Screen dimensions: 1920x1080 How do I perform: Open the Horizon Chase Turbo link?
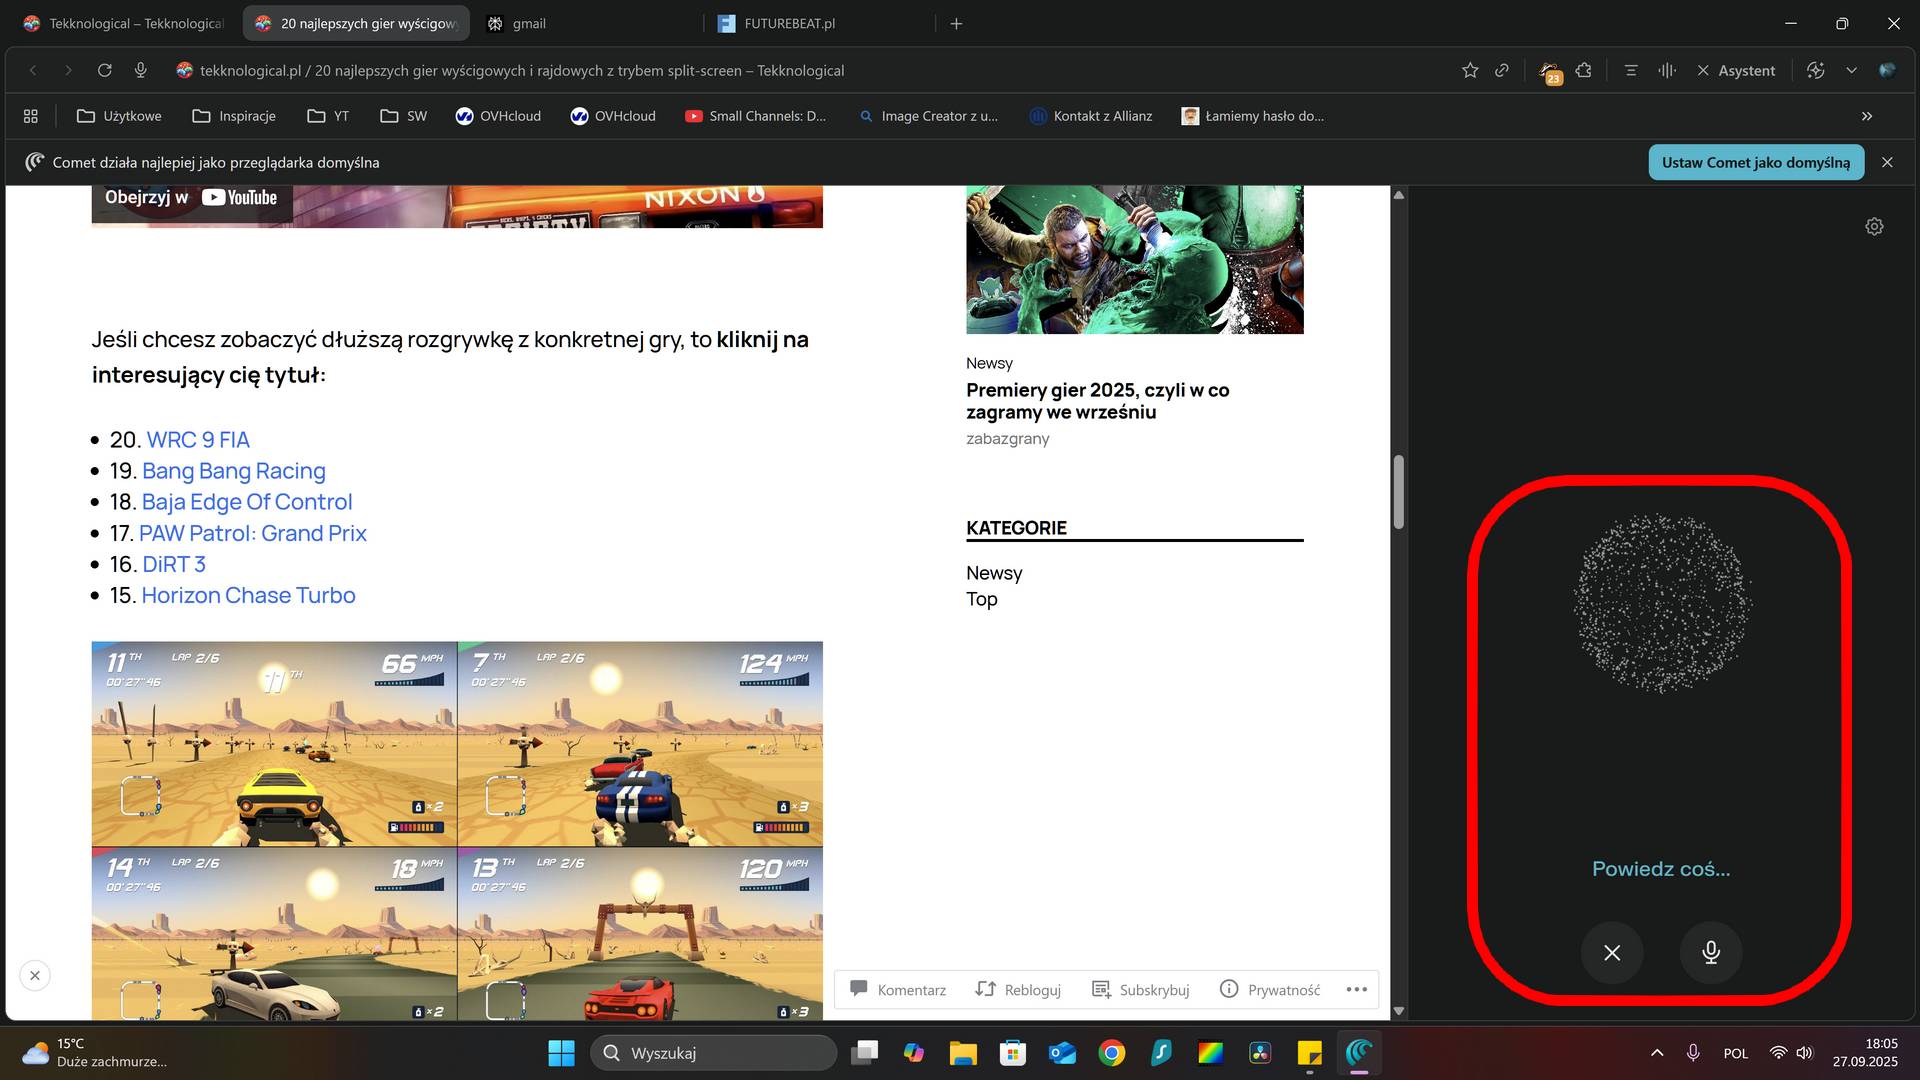tap(248, 595)
